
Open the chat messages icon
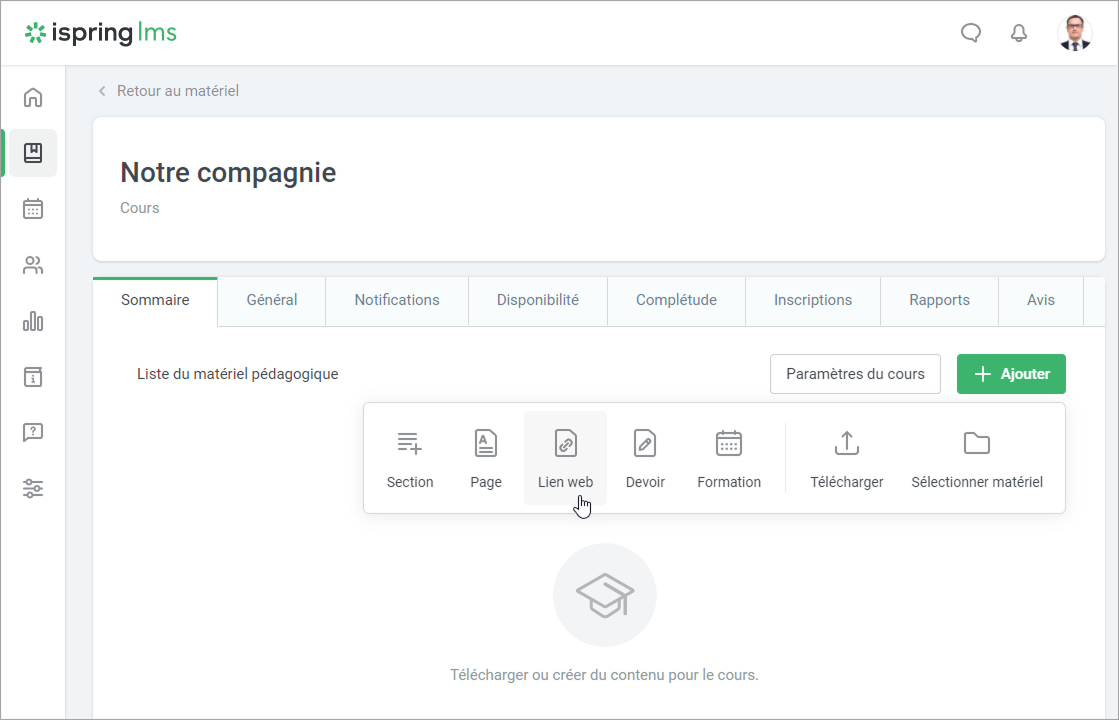tap(970, 33)
